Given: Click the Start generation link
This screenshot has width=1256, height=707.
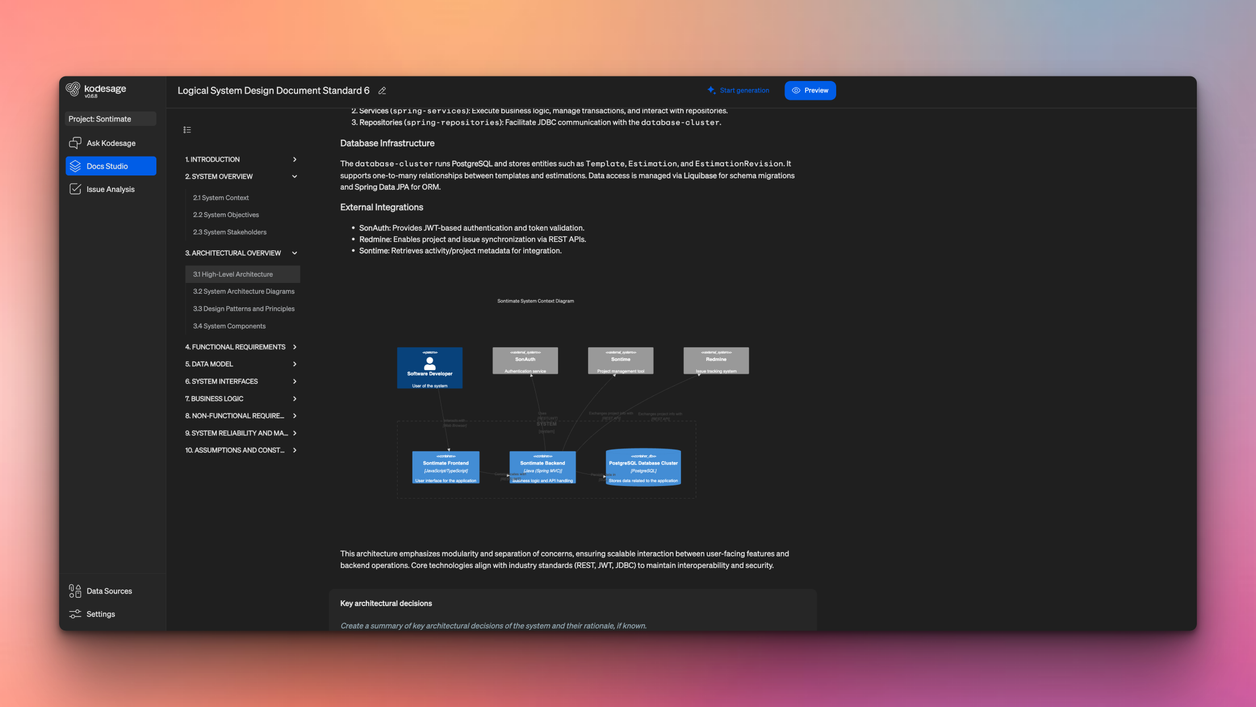Looking at the screenshot, I should [742, 90].
